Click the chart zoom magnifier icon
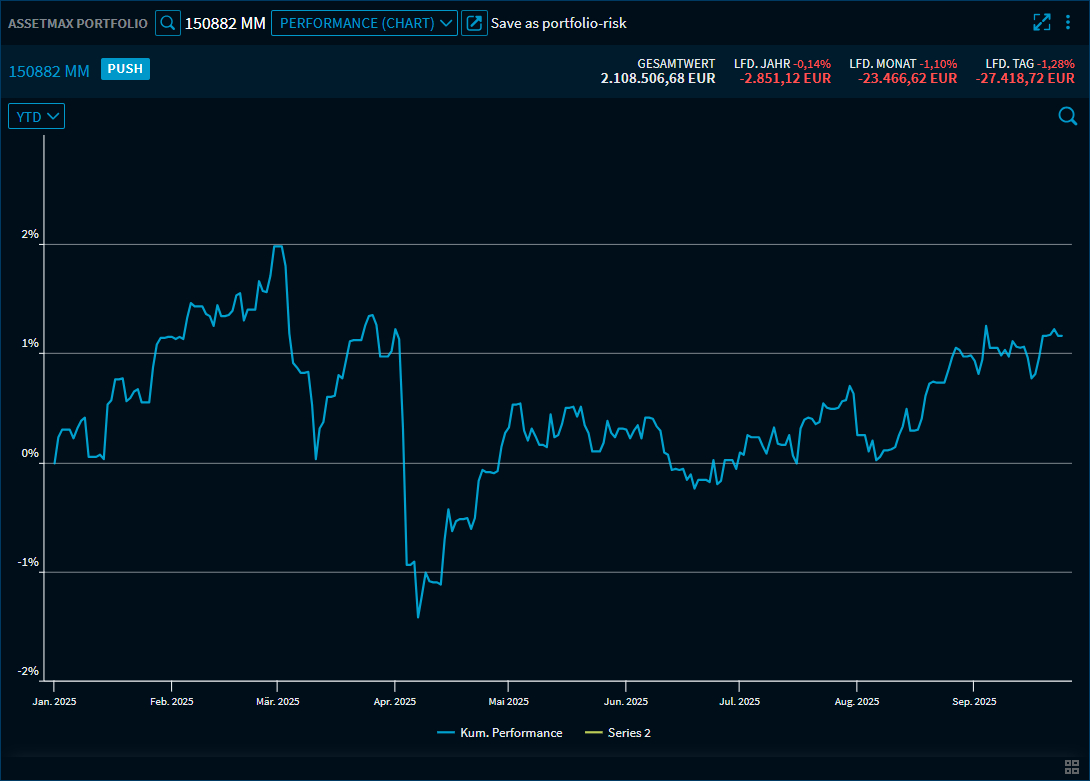This screenshot has height=781, width=1090. [1068, 116]
